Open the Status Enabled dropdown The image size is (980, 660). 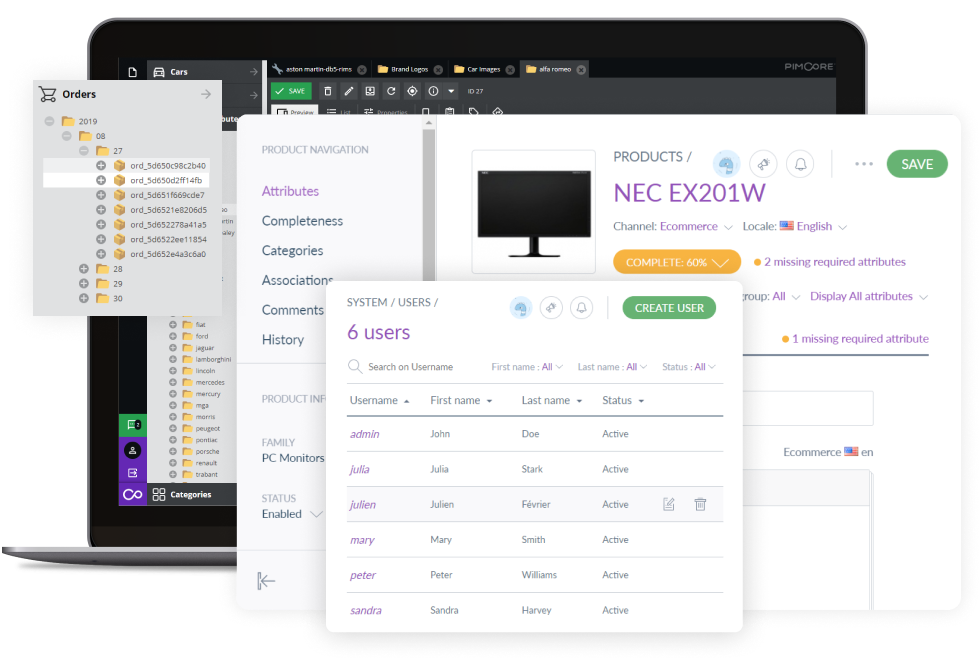(x=292, y=514)
